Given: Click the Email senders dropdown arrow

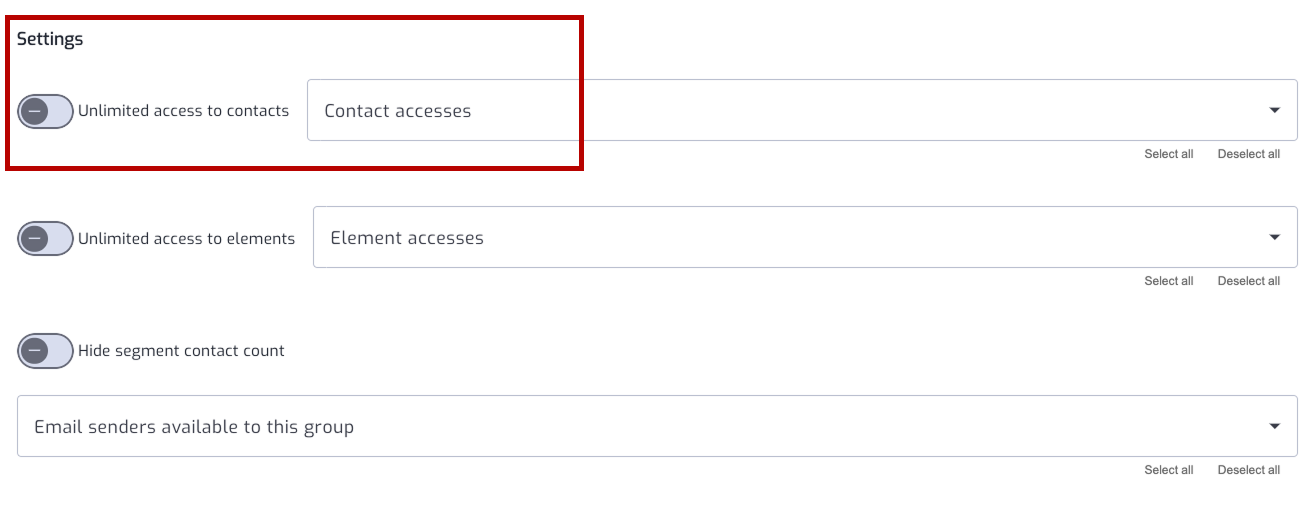Looking at the screenshot, I should (x=1274, y=426).
